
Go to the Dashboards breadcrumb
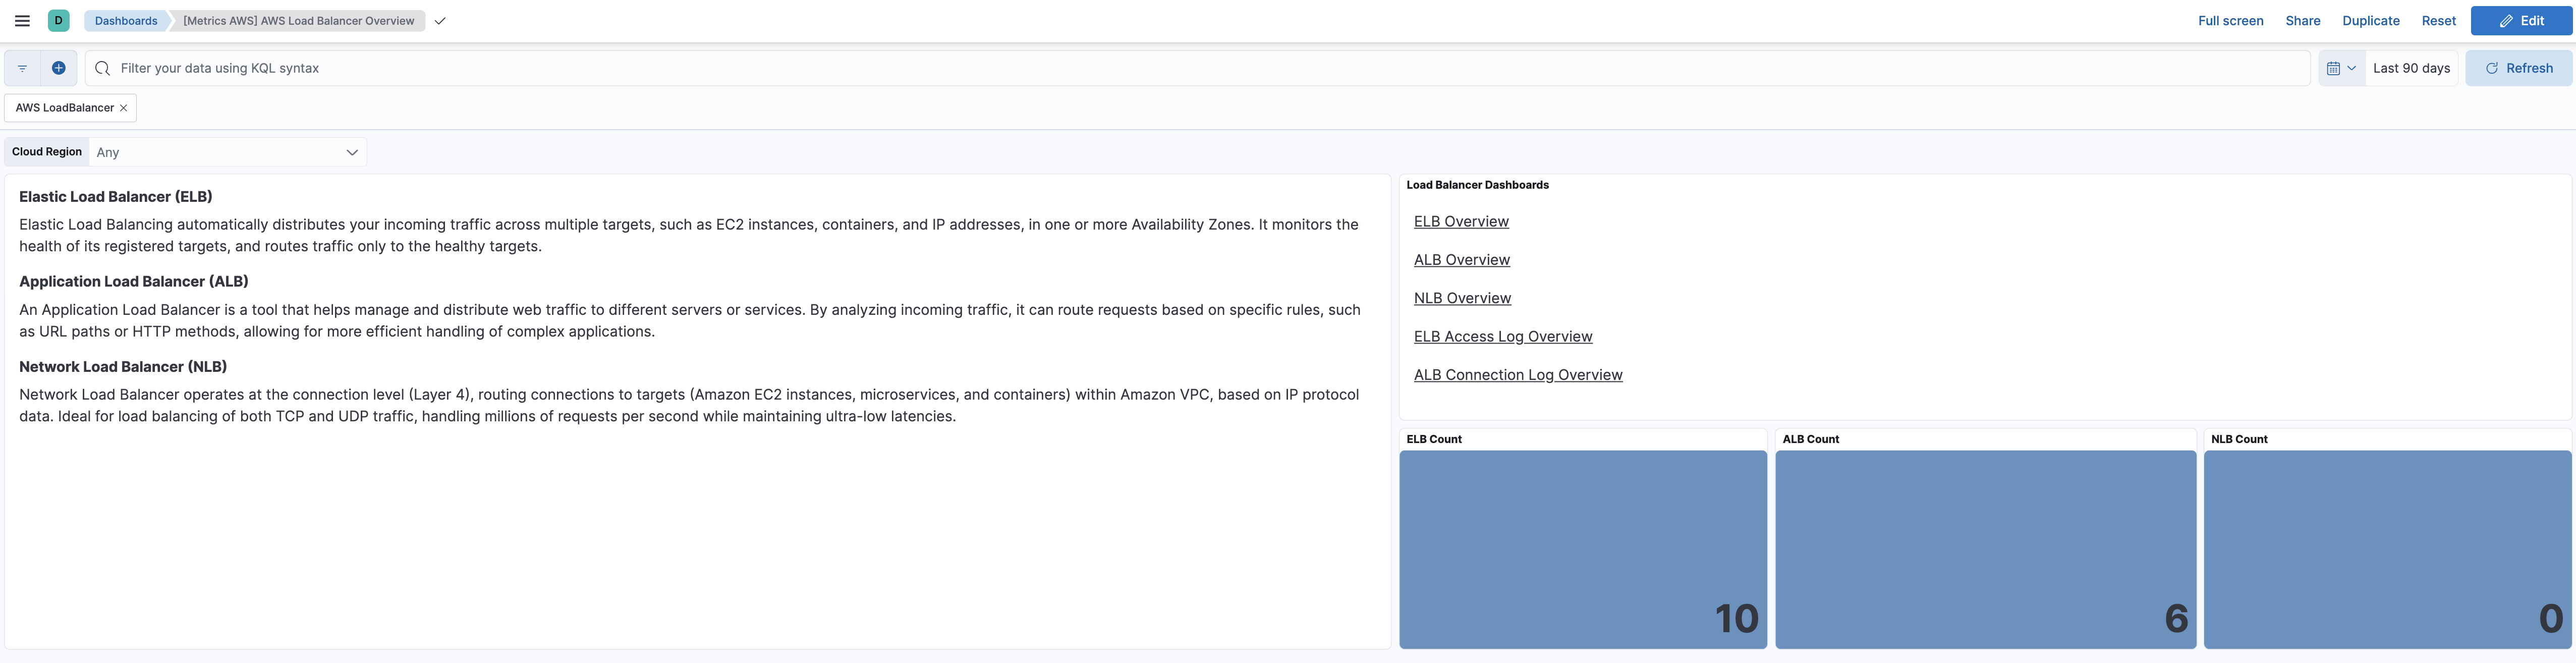pyautogui.click(x=124, y=20)
